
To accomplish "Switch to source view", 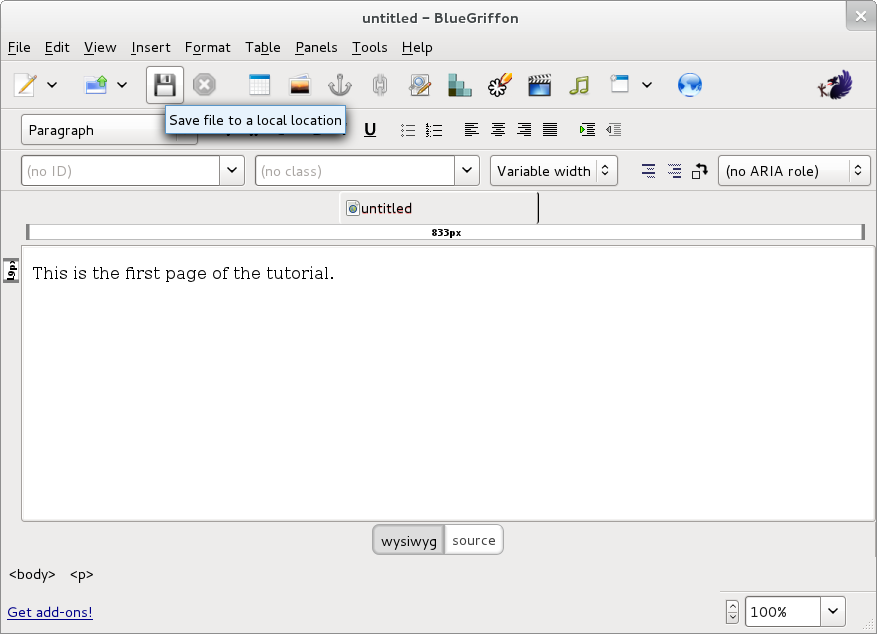I will [473, 540].
